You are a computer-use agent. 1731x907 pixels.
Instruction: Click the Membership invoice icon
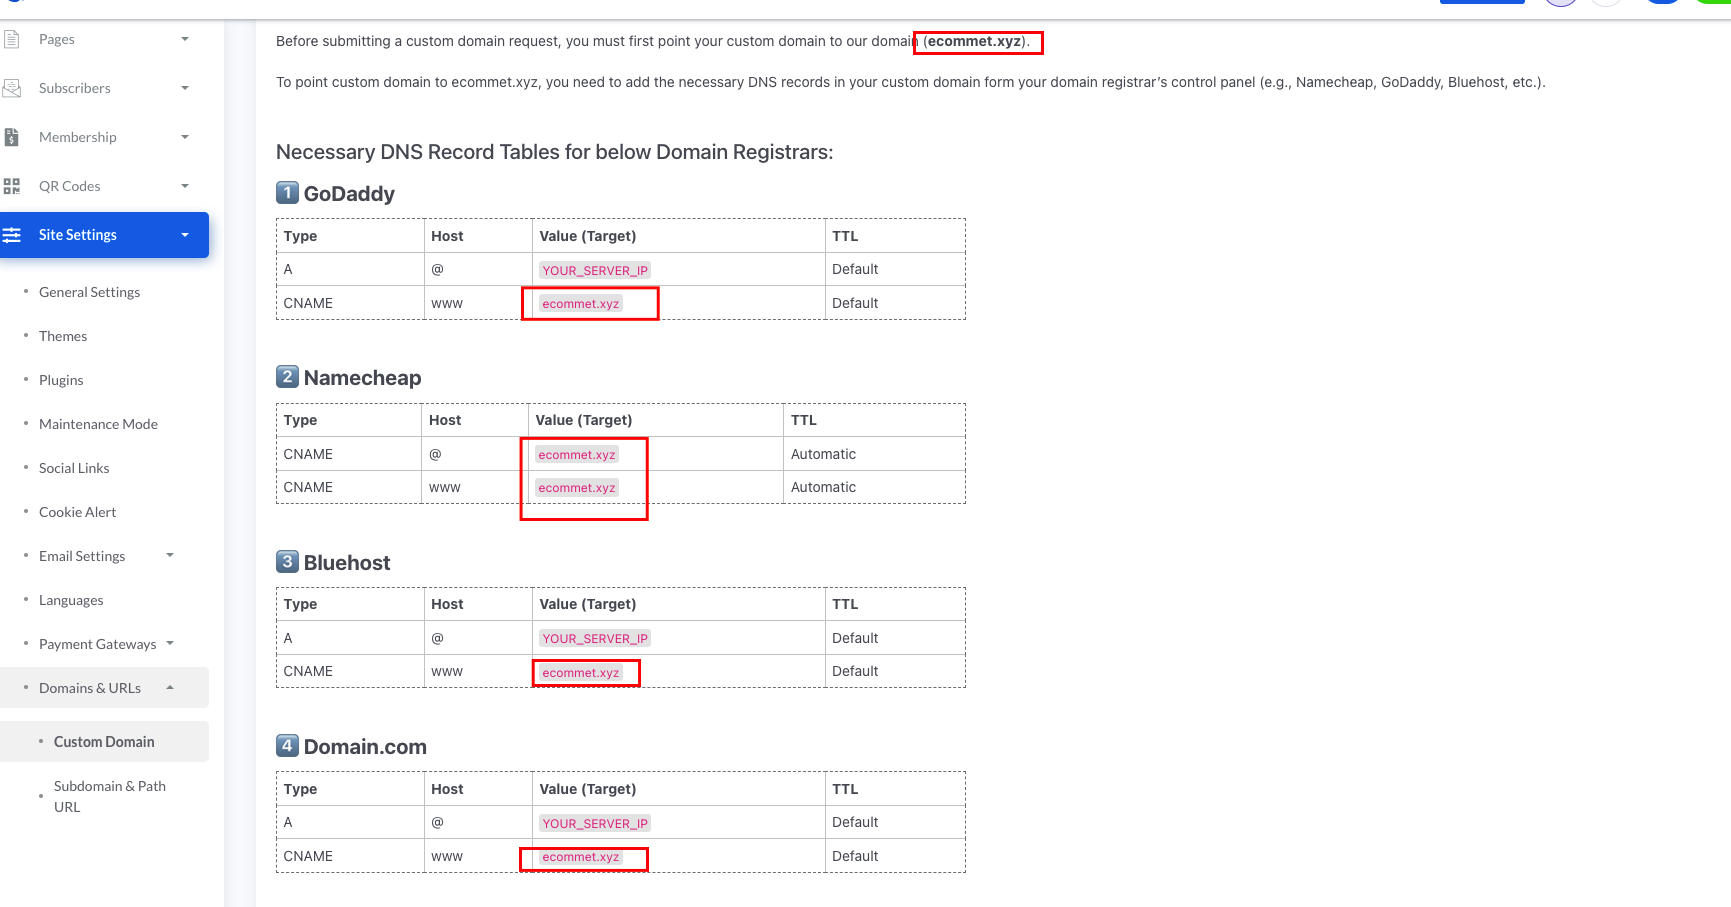[x=12, y=137]
